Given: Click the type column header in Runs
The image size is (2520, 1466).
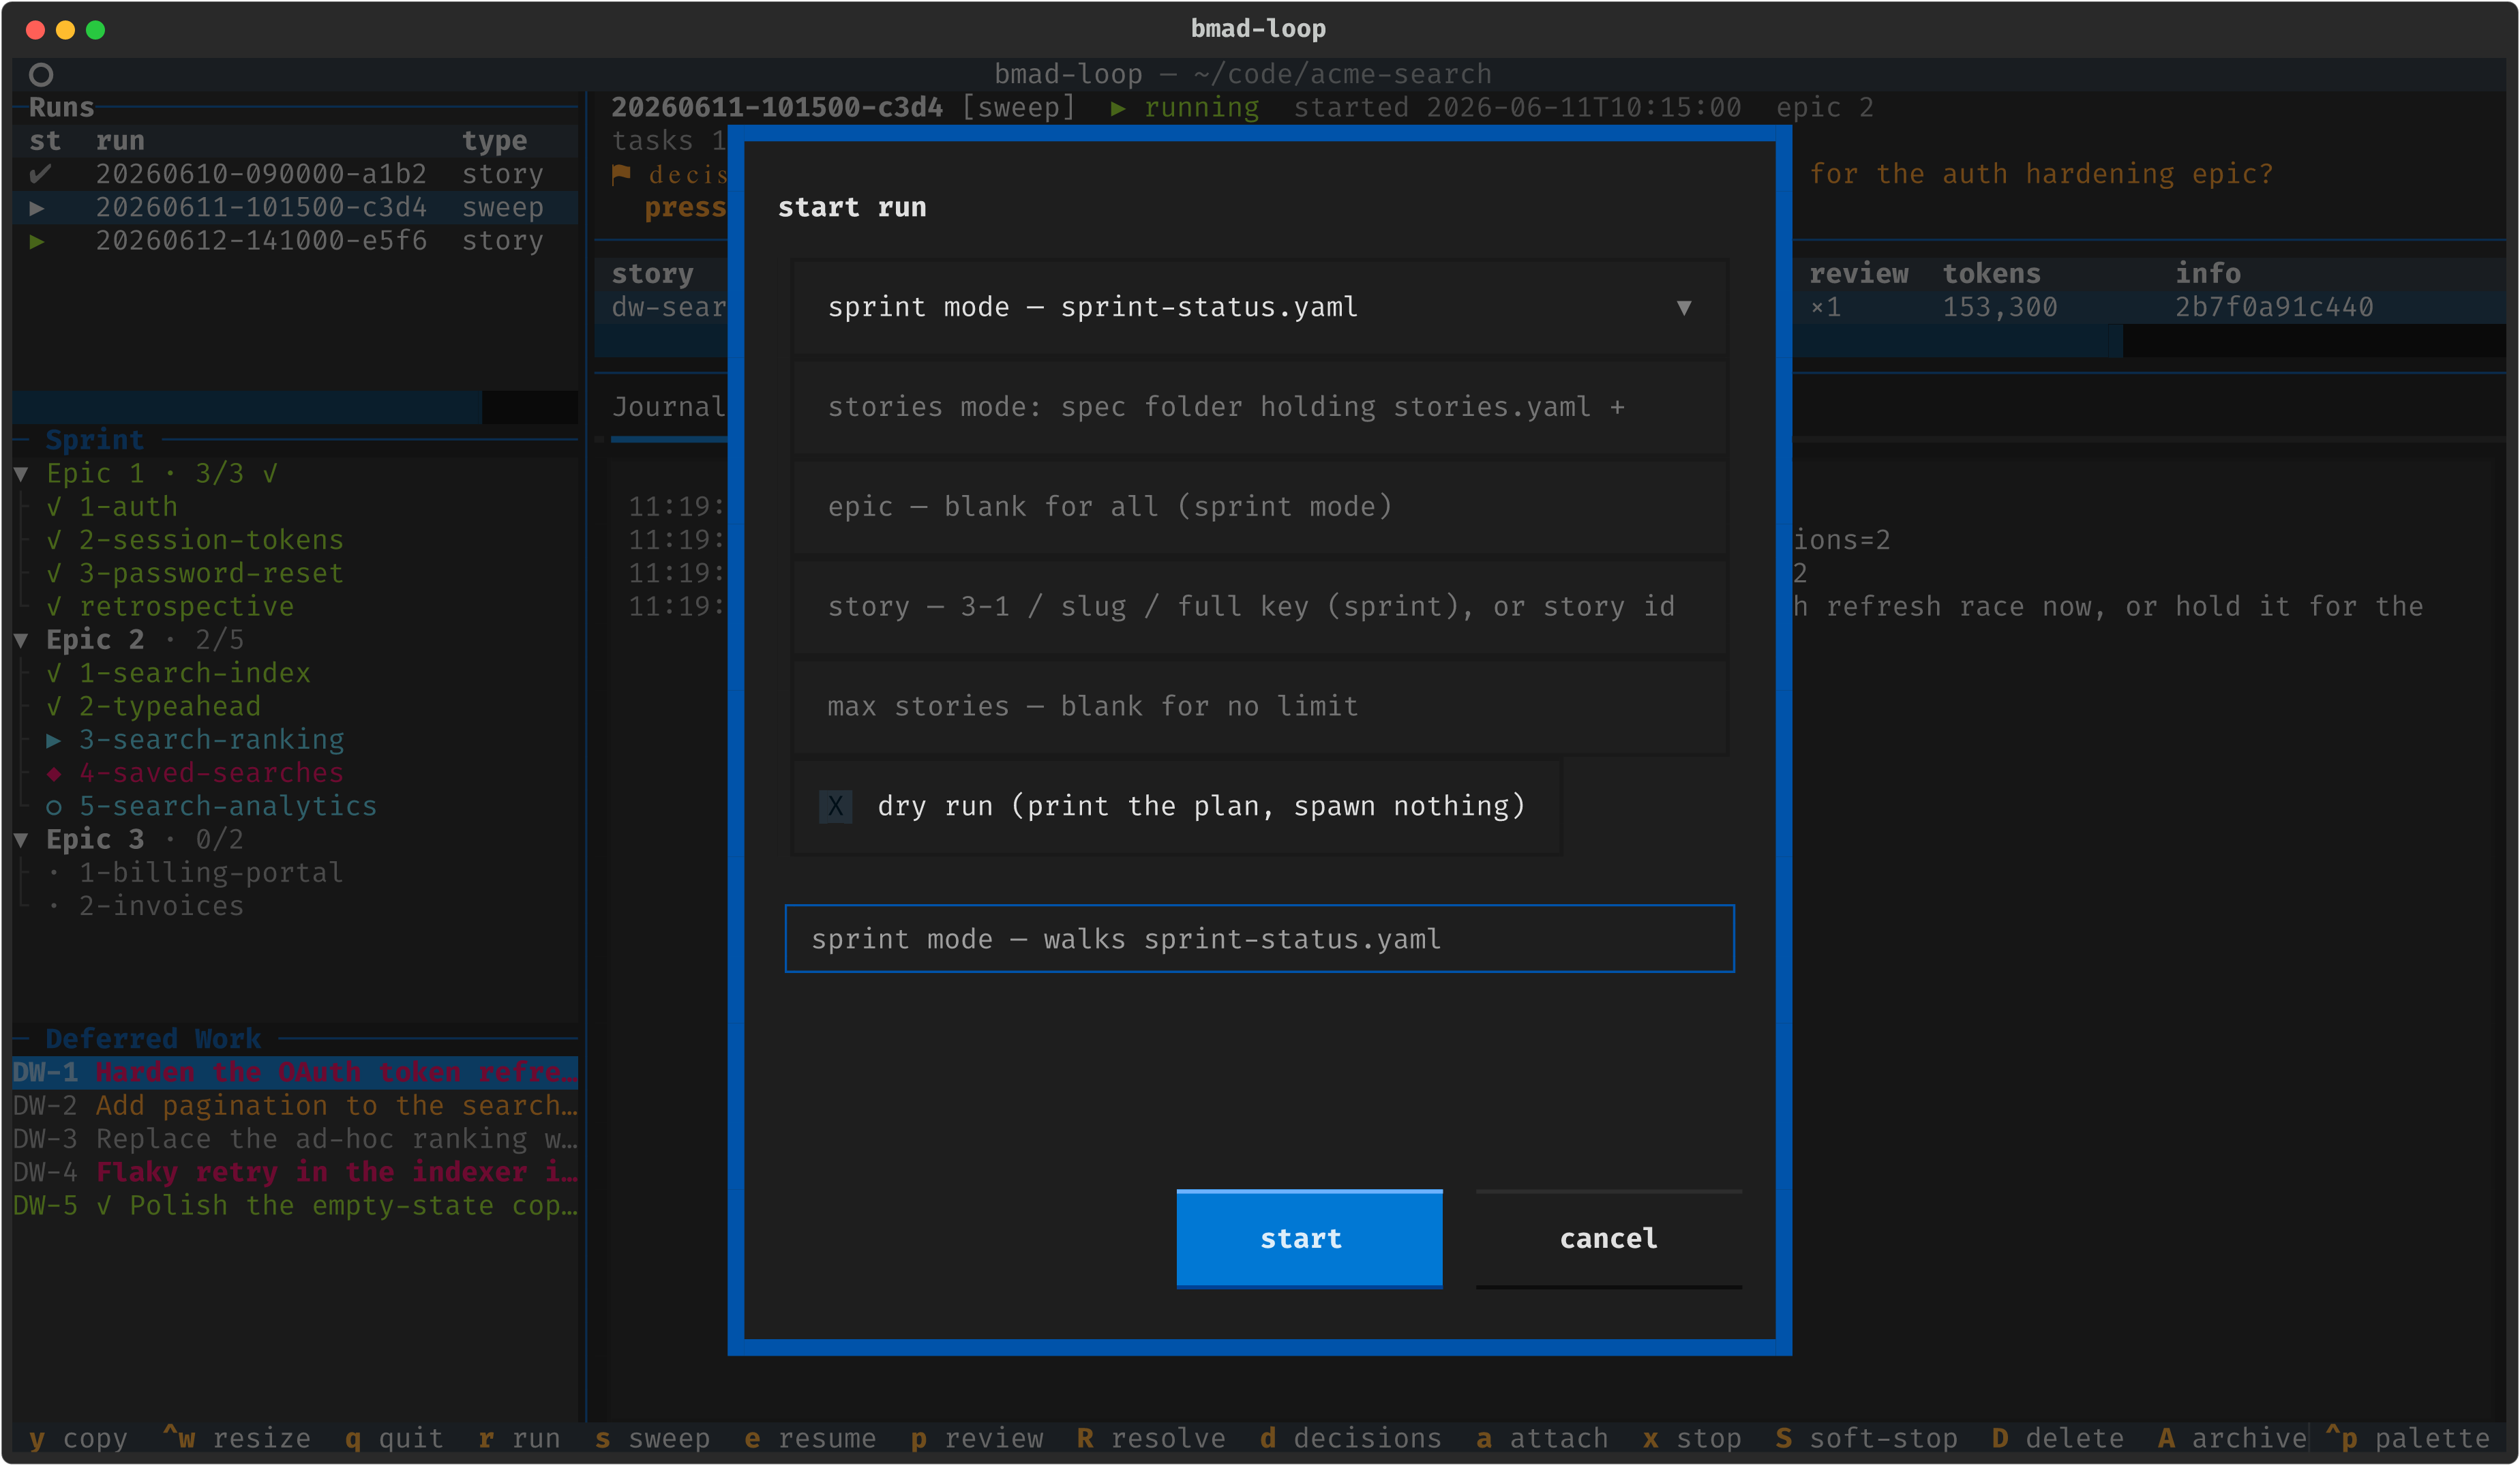Looking at the screenshot, I should coord(494,141).
